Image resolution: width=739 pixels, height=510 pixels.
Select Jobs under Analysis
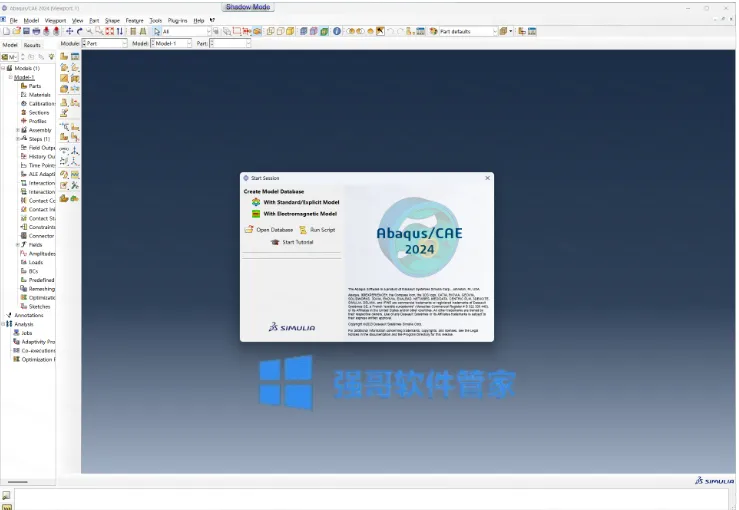click(26, 333)
